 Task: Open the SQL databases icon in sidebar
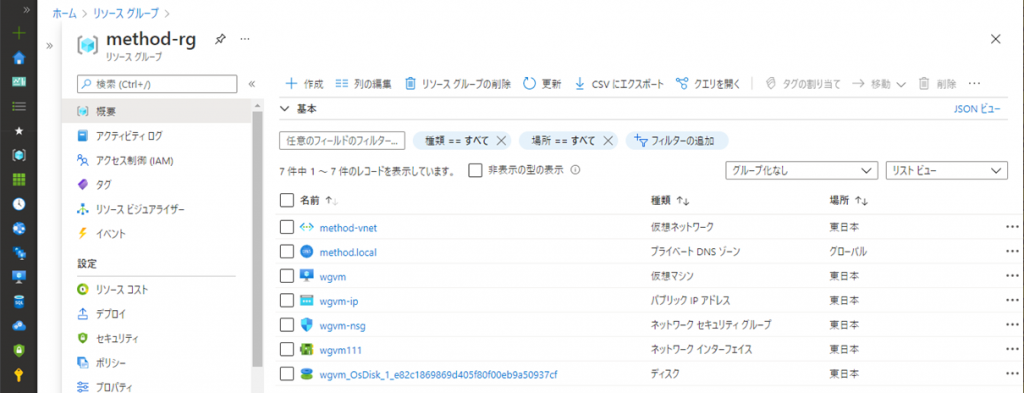pyautogui.click(x=19, y=301)
